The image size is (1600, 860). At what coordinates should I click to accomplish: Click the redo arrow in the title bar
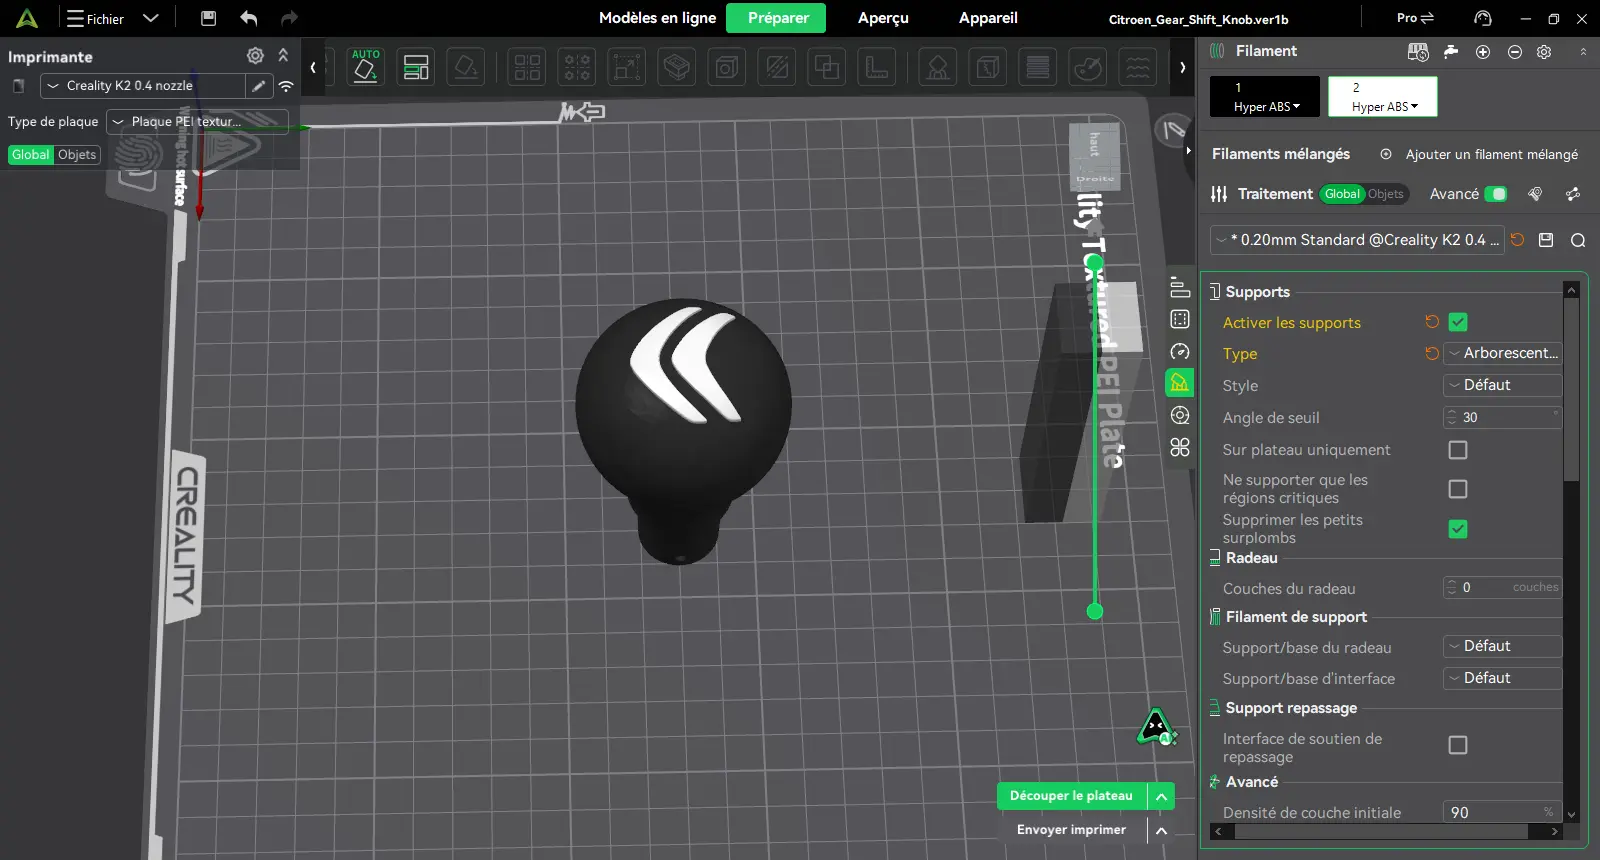289,18
